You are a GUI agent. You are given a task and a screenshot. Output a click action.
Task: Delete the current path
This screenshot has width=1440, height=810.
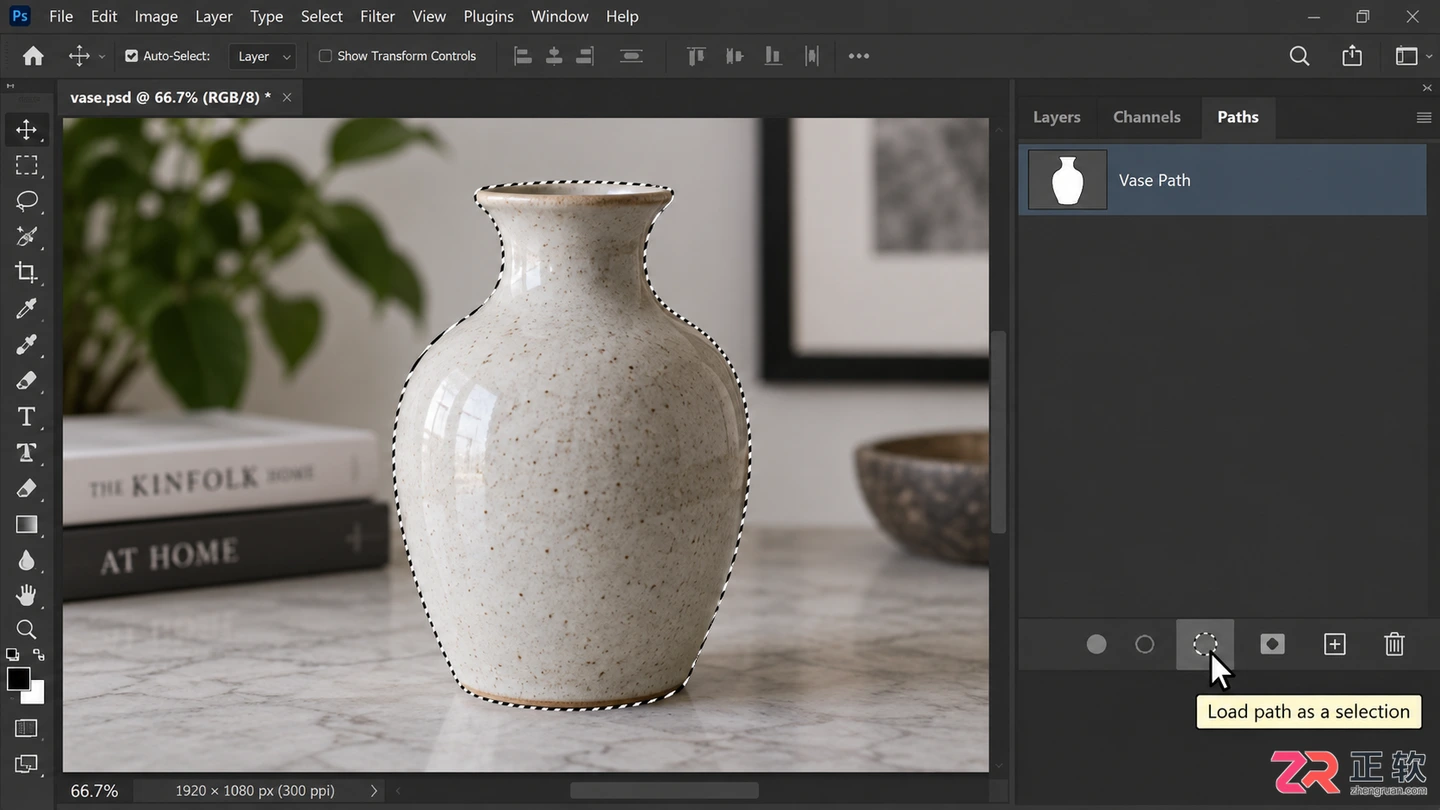1394,645
